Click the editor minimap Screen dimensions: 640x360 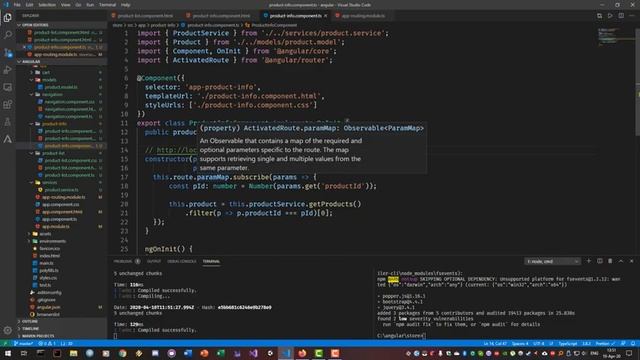(616, 37)
